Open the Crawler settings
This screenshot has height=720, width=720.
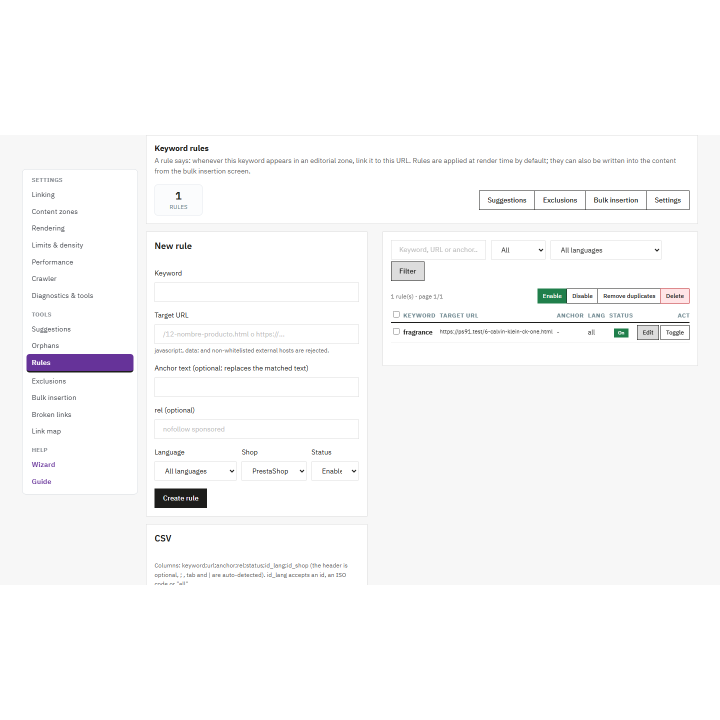[44, 279]
